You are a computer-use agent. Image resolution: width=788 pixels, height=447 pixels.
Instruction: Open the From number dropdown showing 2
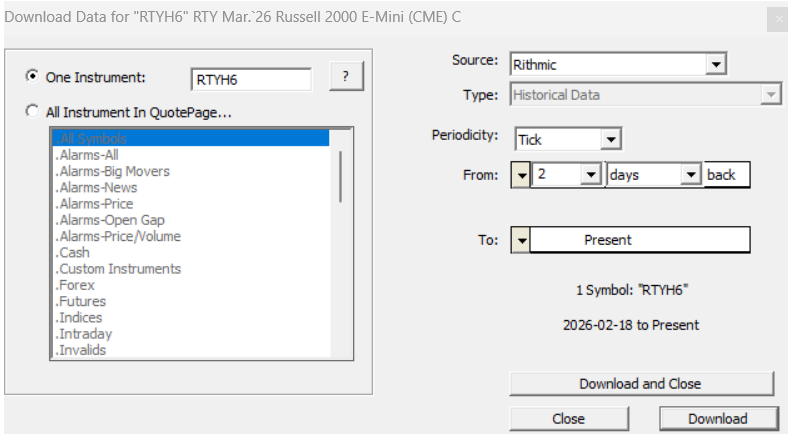click(x=591, y=175)
